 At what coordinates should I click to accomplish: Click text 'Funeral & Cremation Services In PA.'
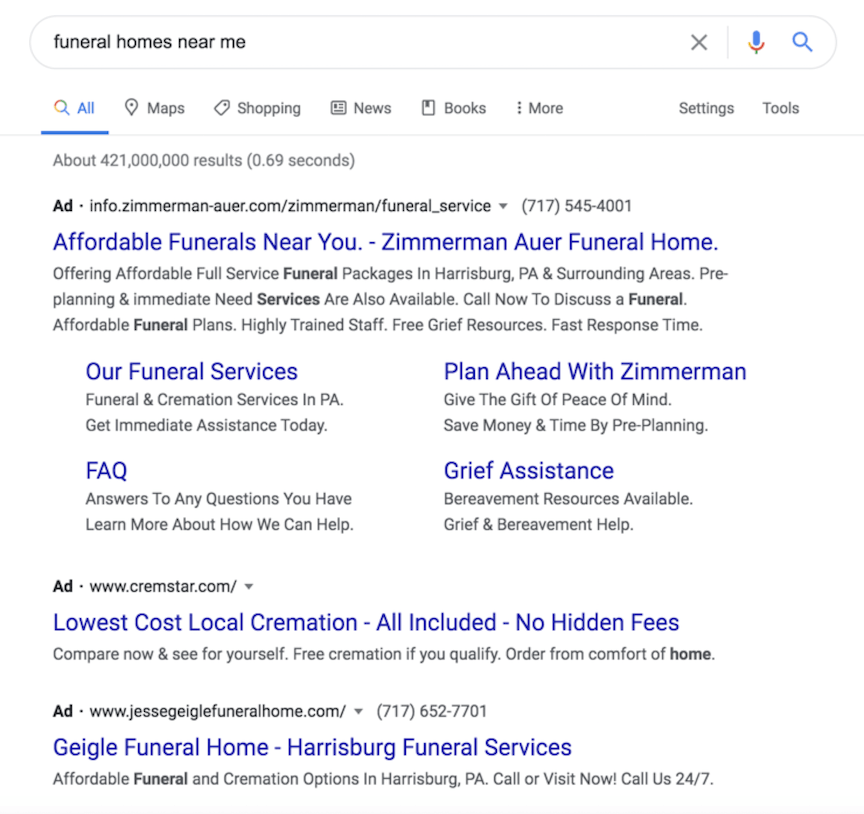click(x=214, y=400)
